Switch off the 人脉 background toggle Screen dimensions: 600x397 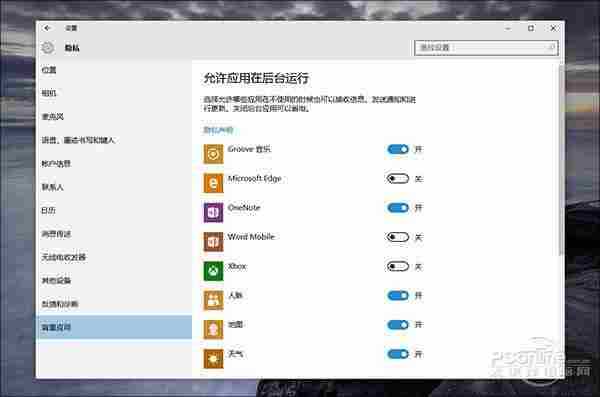click(398, 296)
